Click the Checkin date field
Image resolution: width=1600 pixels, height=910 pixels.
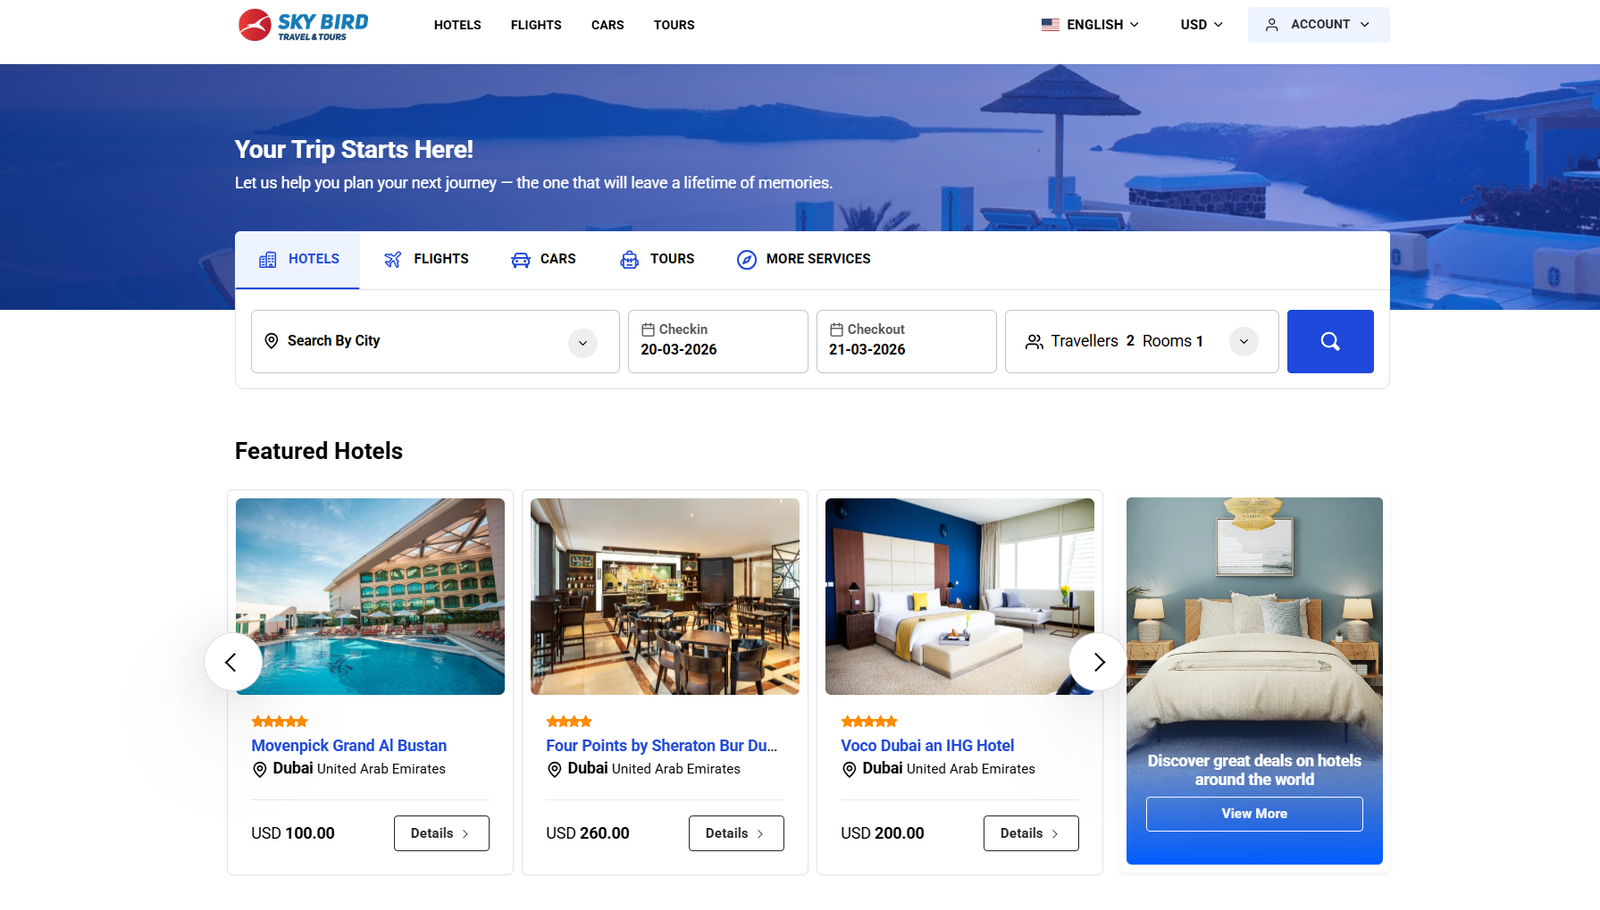pos(718,341)
